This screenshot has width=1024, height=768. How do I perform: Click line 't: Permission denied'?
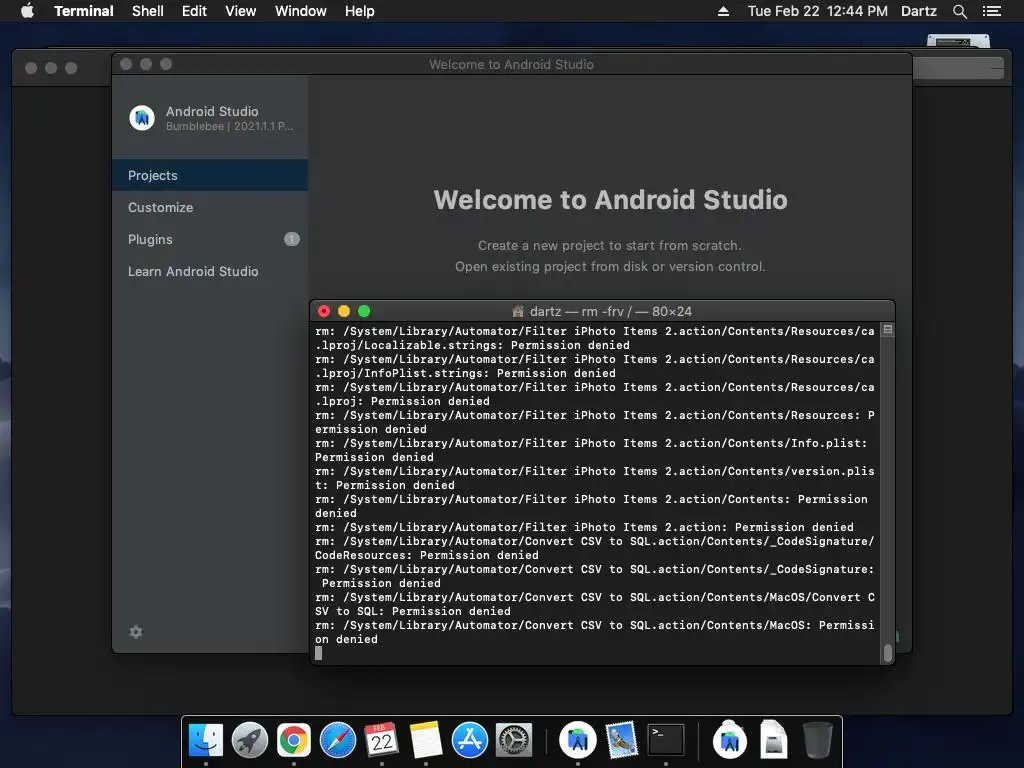tap(385, 485)
